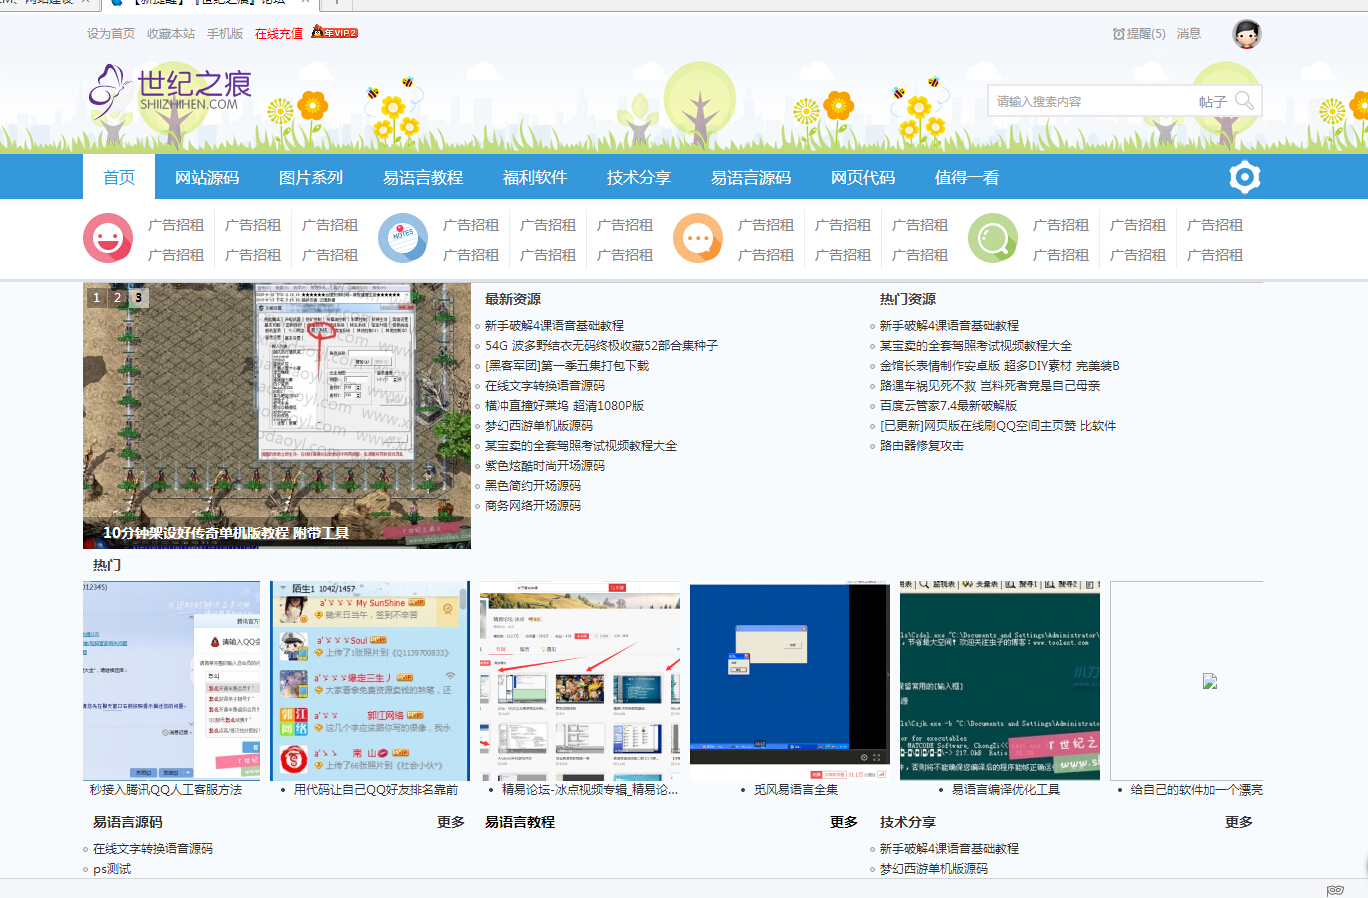Click the blue NOTES ad icon
This screenshot has height=898, width=1368.
click(x=403, y=238)
